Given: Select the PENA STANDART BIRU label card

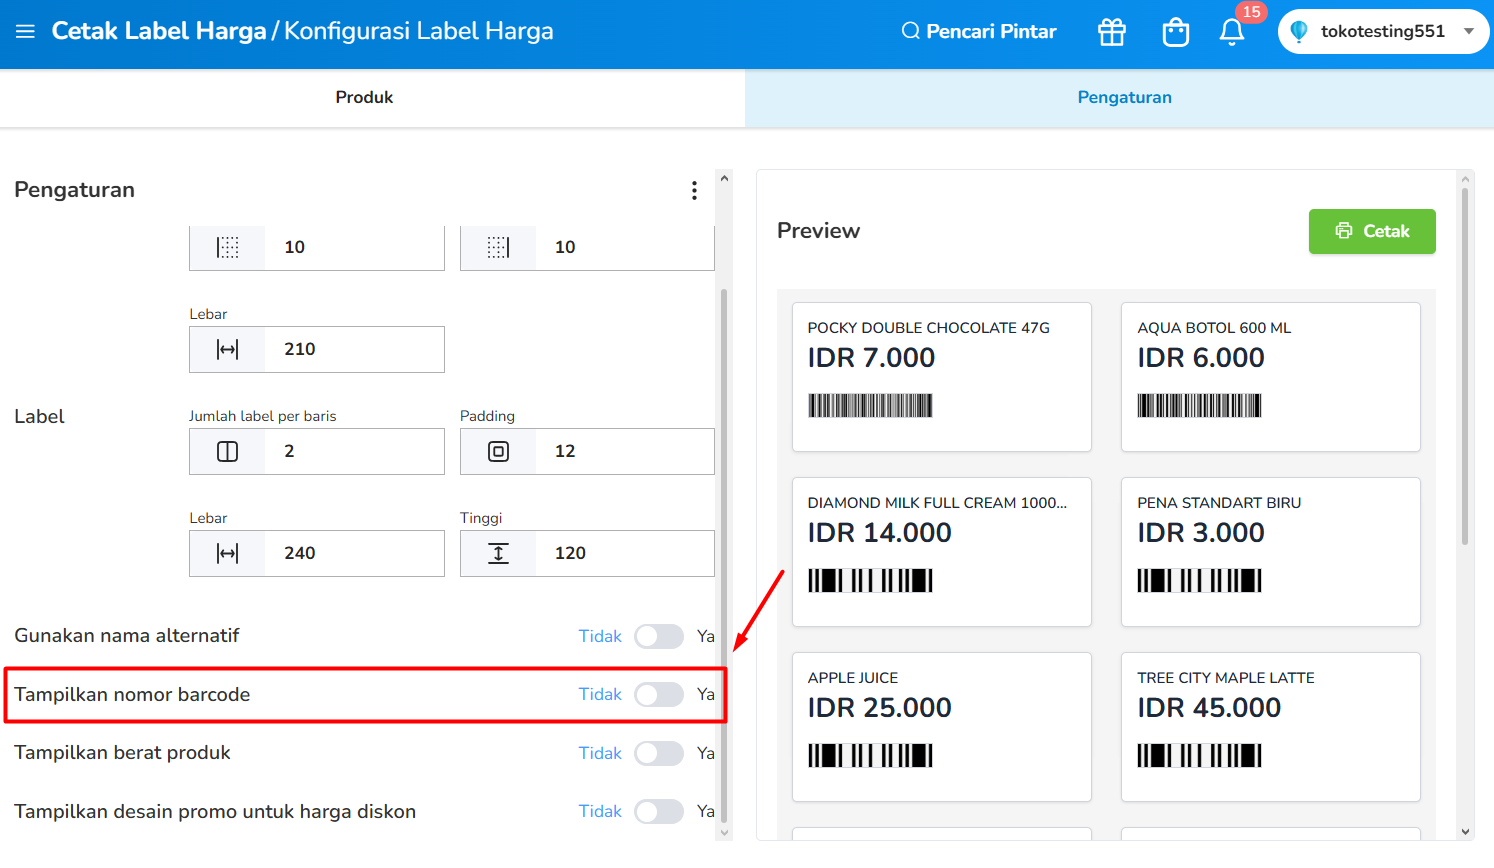Looking at the screenshot, I should [x=1271, y=552].
